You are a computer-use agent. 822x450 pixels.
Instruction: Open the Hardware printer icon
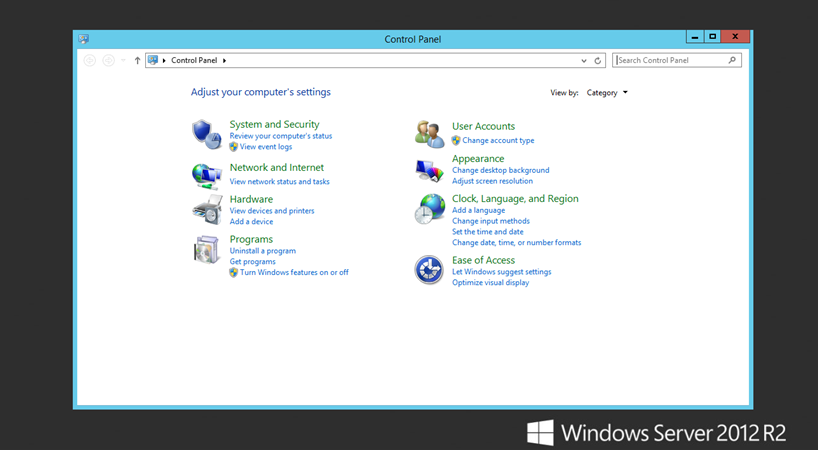(207, 209)
